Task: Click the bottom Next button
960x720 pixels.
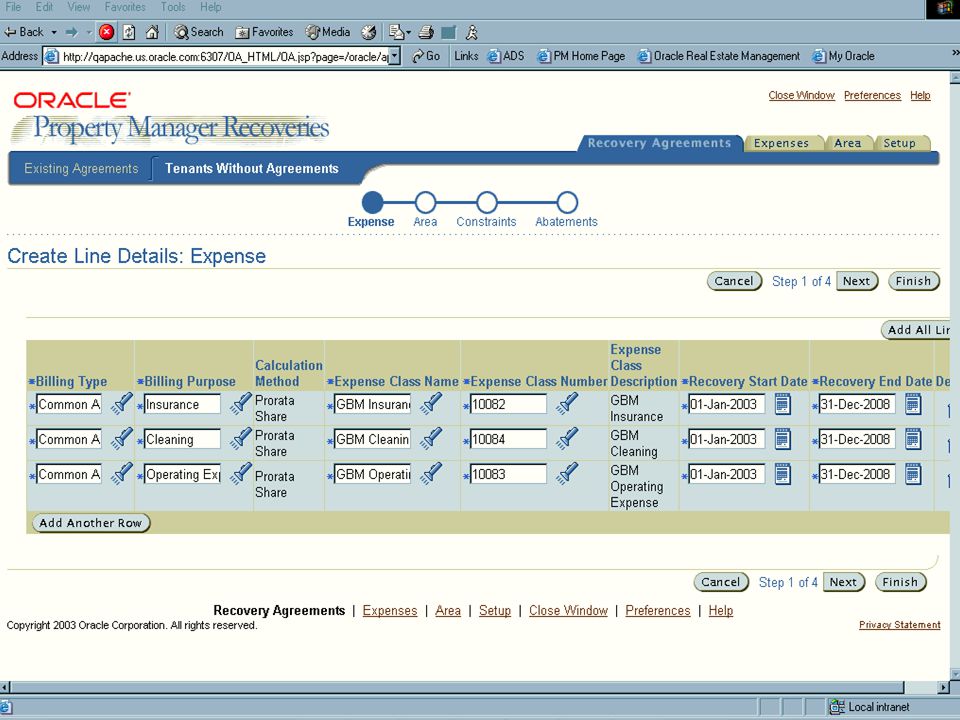Action: (843, 582)
